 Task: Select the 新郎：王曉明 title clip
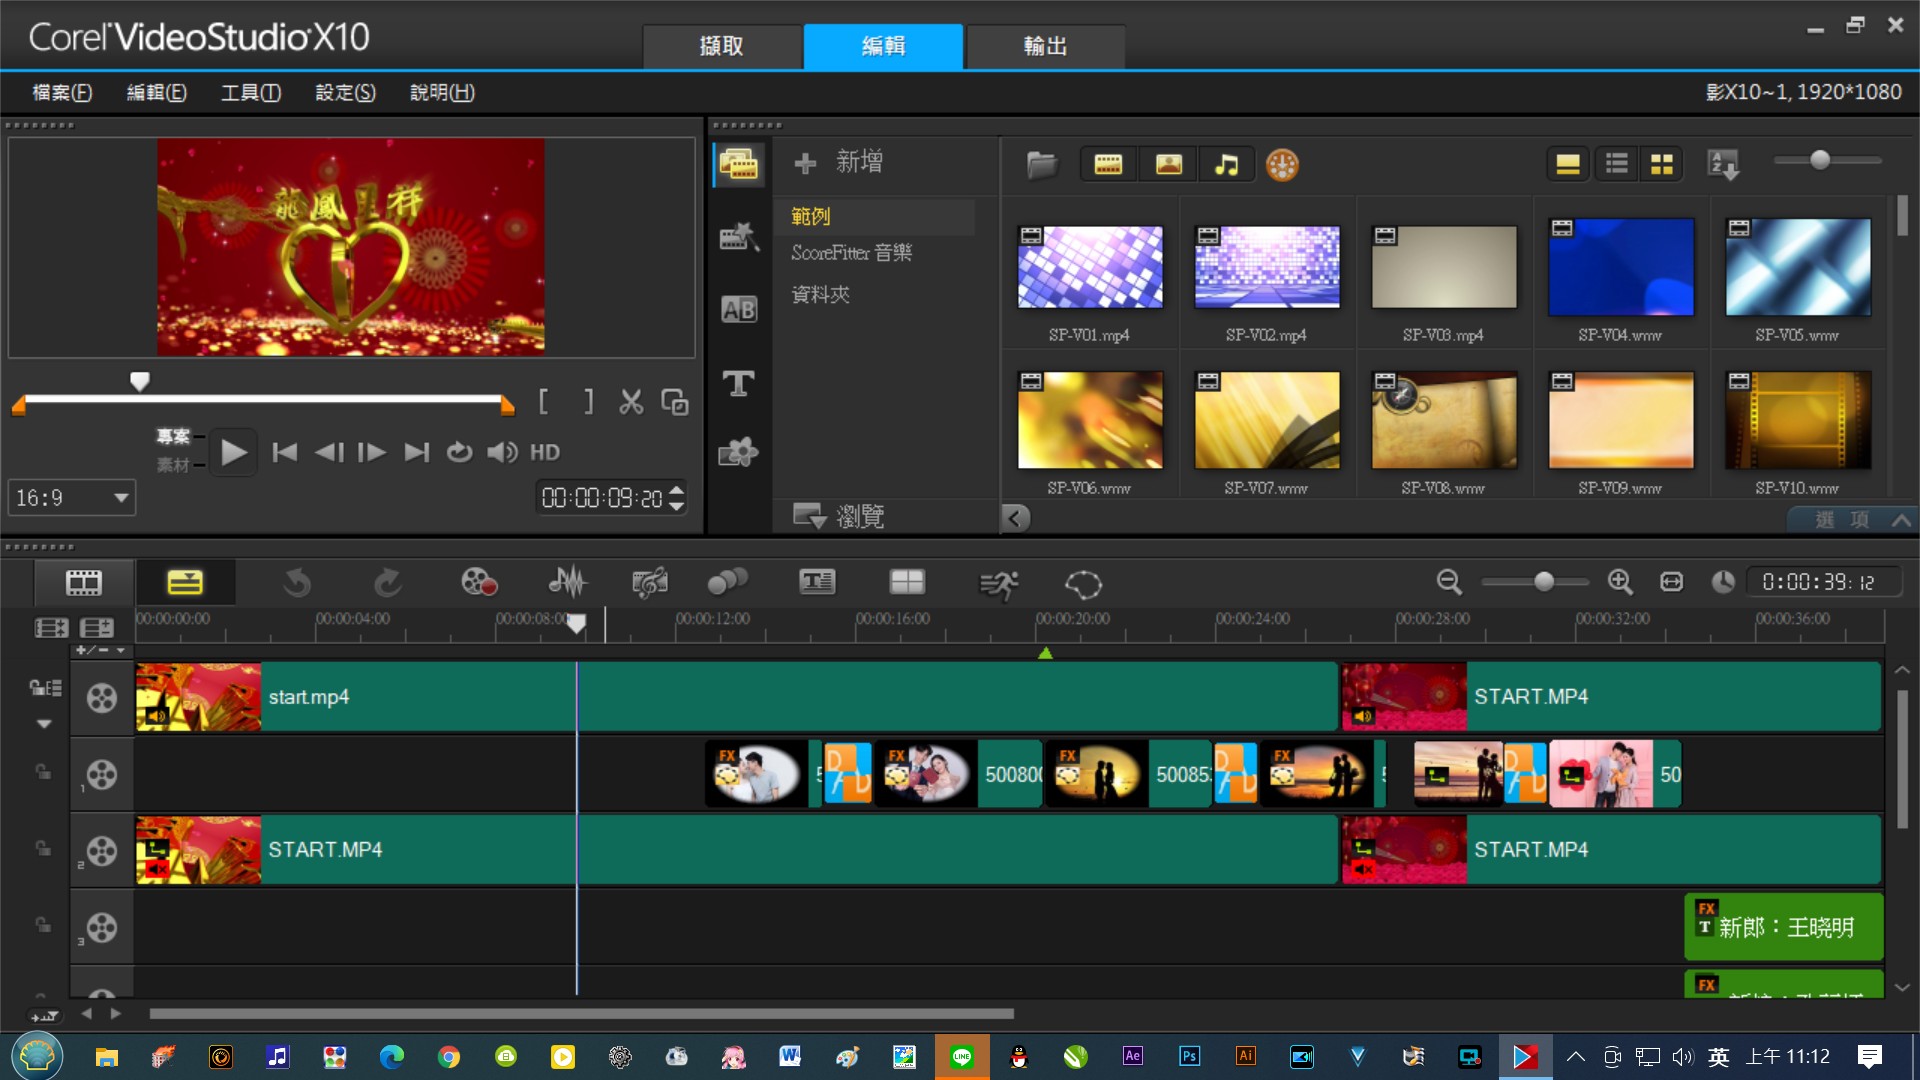[x=1784, y=927]
